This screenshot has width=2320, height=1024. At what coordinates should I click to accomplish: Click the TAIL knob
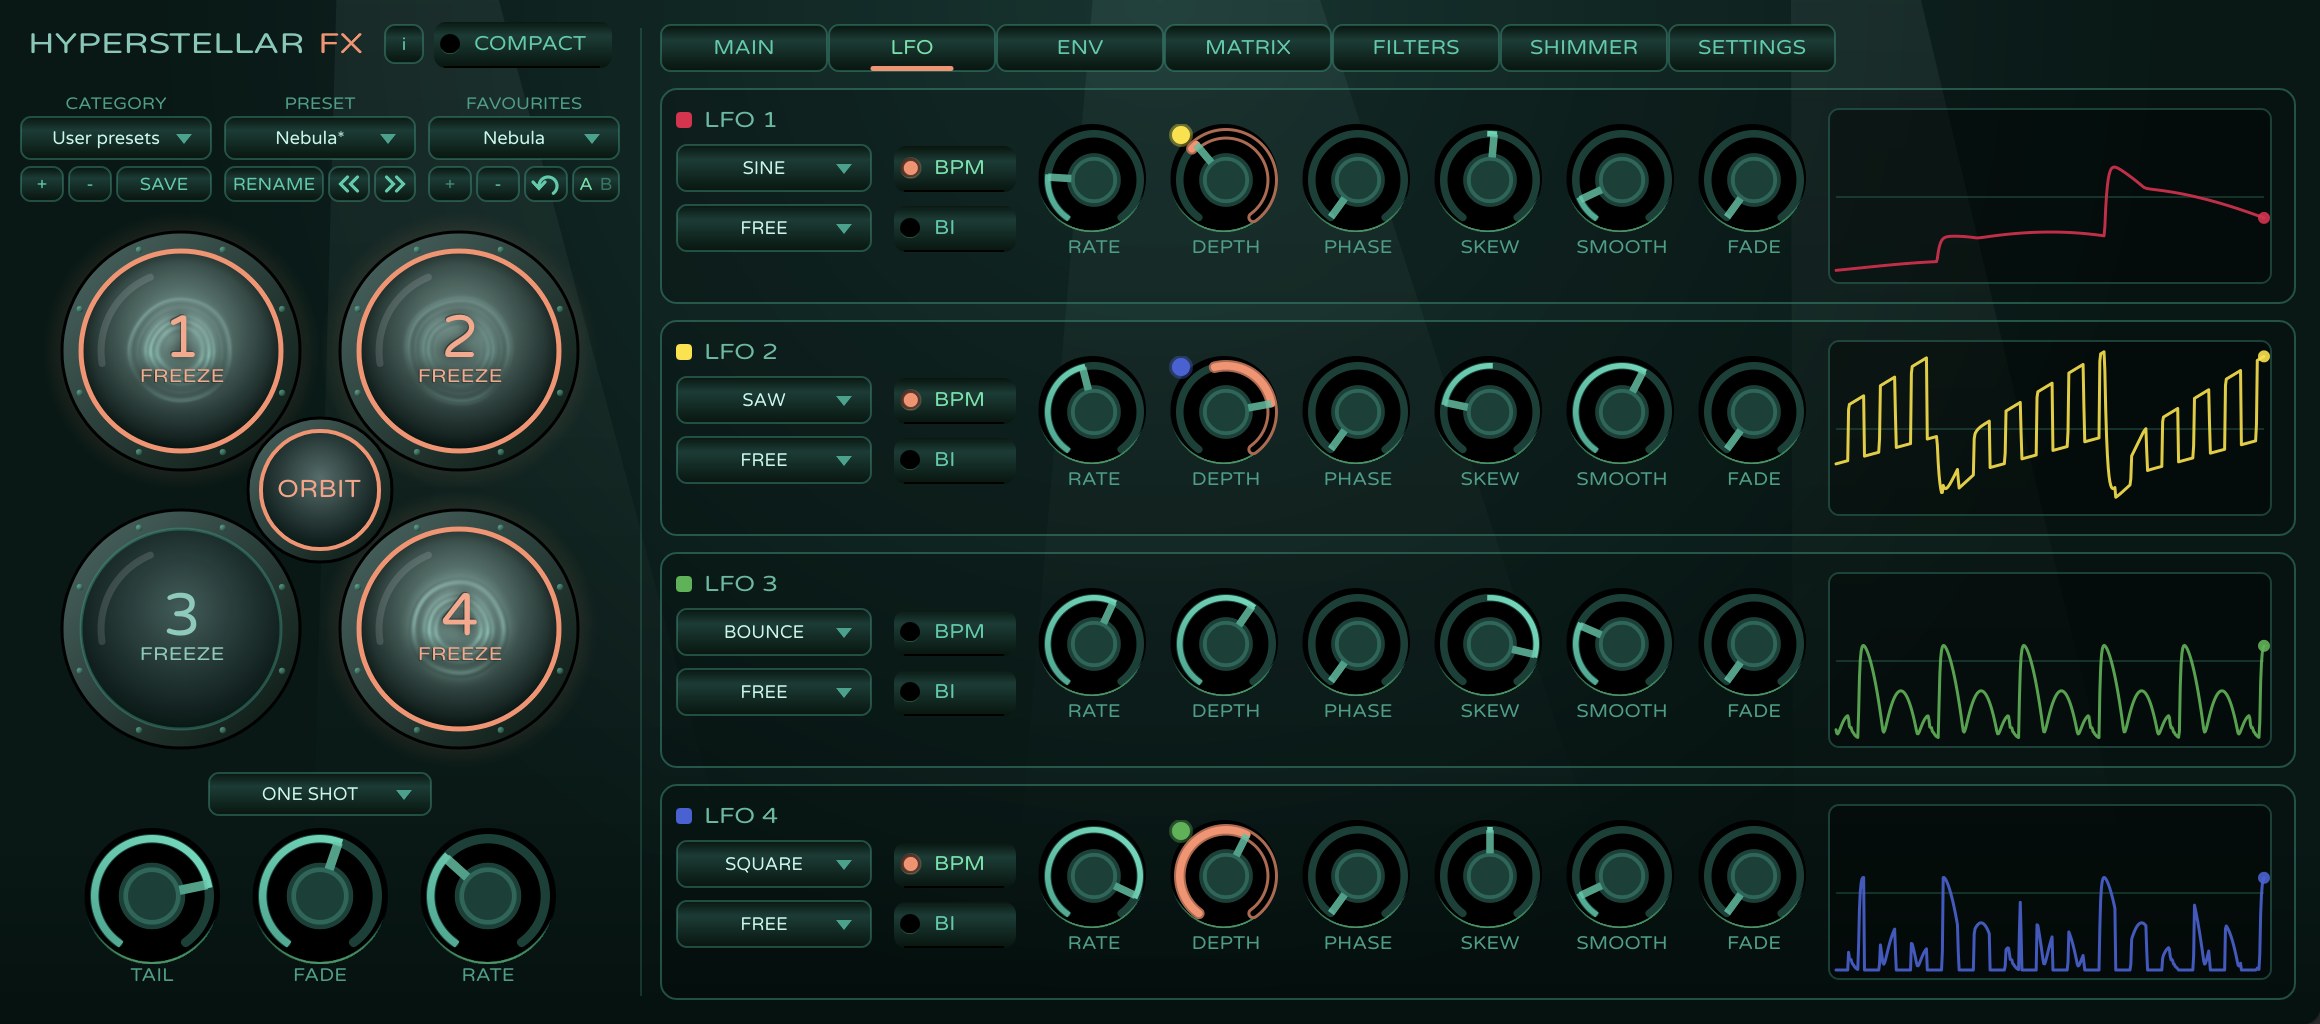pos(152,895)
